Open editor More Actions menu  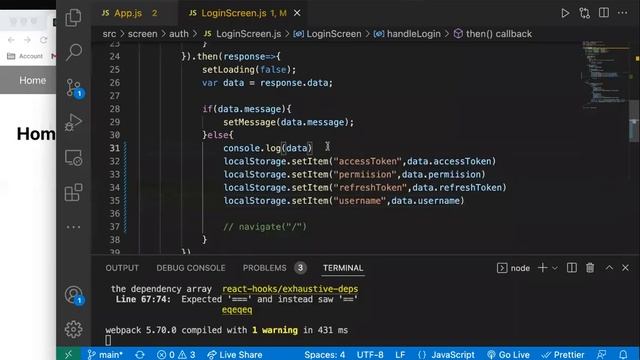point(622,13)
